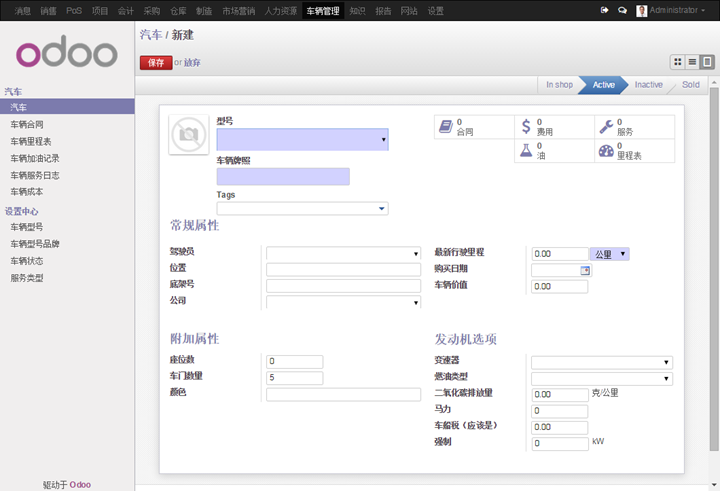Viewport: 720px width, 491px height.
Task: Click the 最新行驶里程 odometer value field
Action: [560, 254]
